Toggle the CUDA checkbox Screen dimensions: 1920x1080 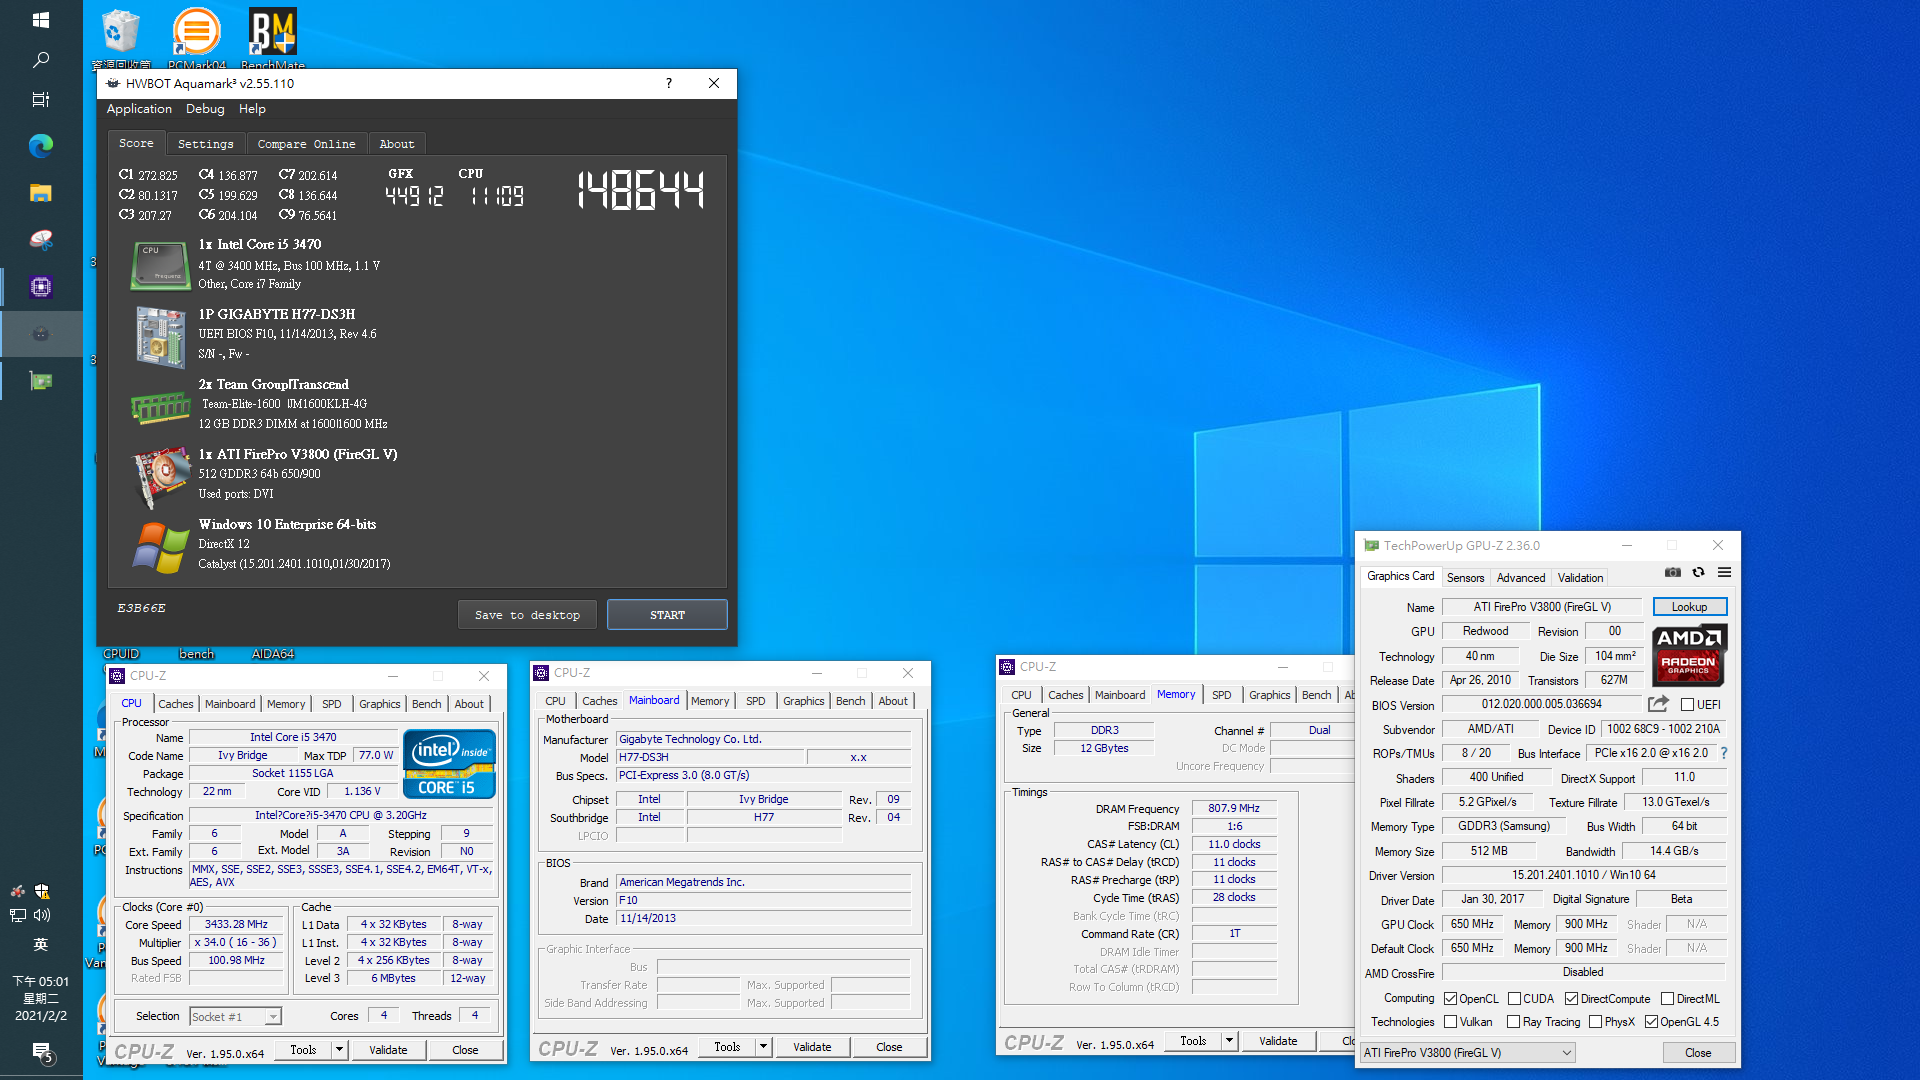pos(1514,999)
